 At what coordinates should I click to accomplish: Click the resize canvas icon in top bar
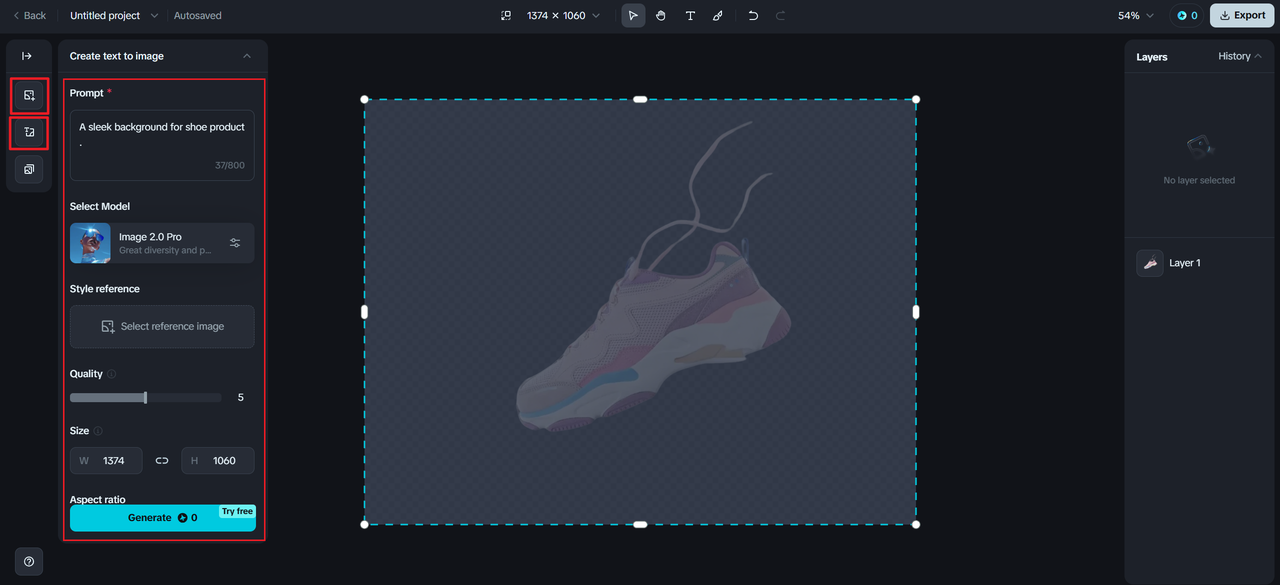coord(506,16)
